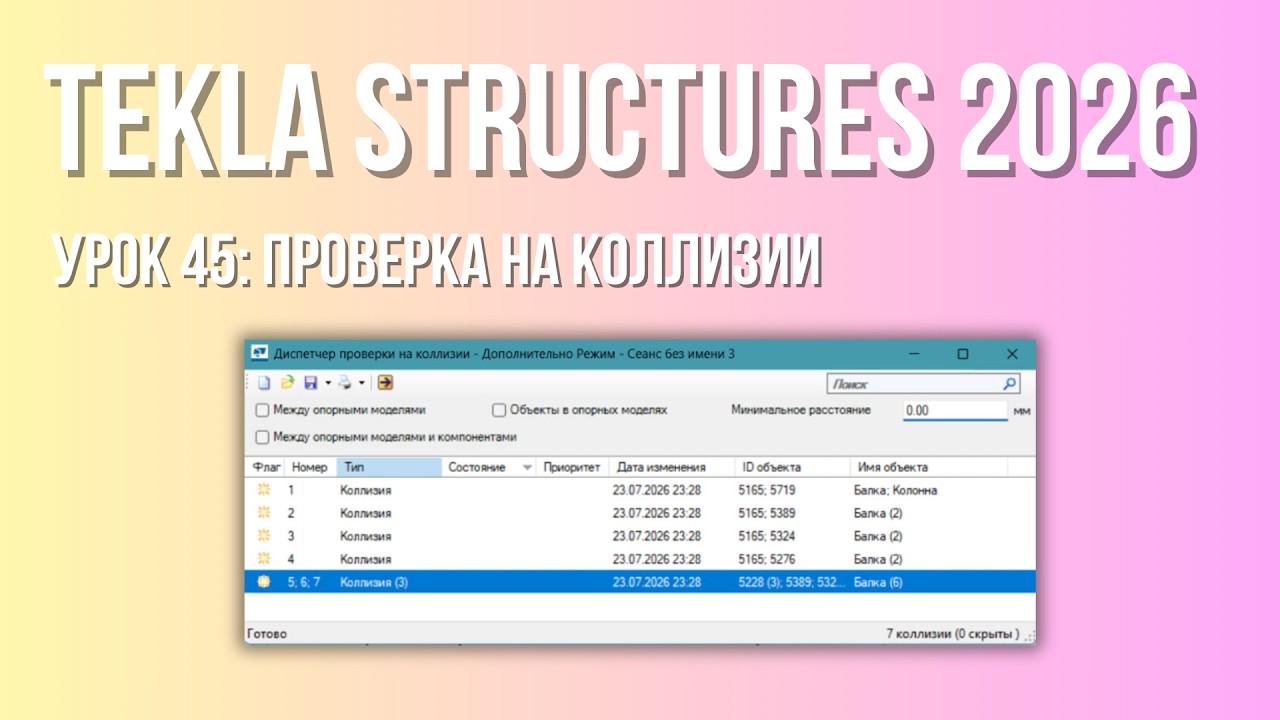
Task: Expand the save options dropdown arrow
Action: pyautogui.click(x=327, y=382)
